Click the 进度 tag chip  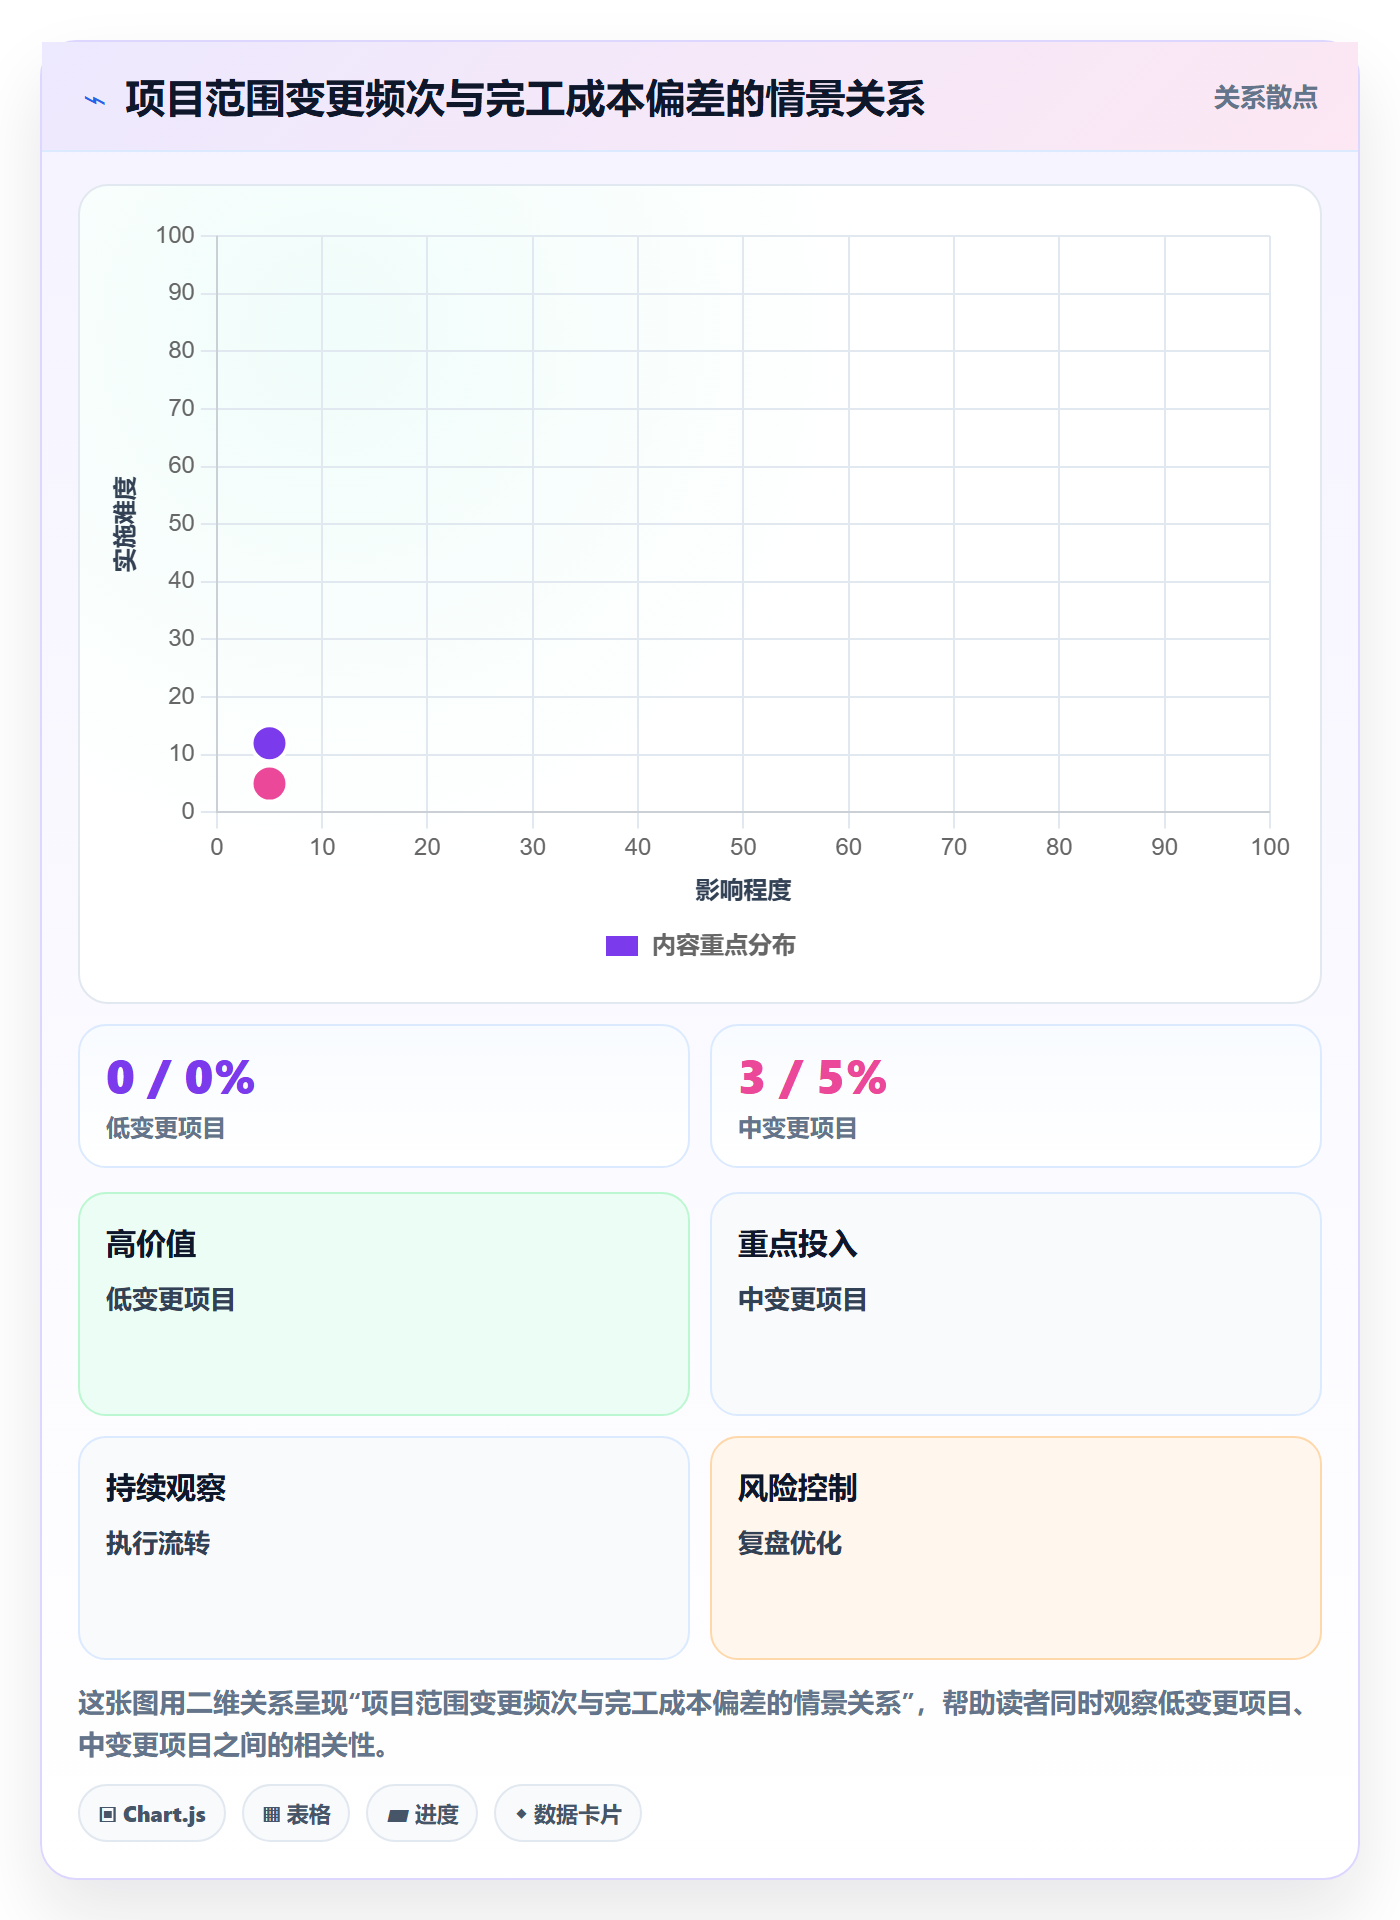[x=422, y=1814]
